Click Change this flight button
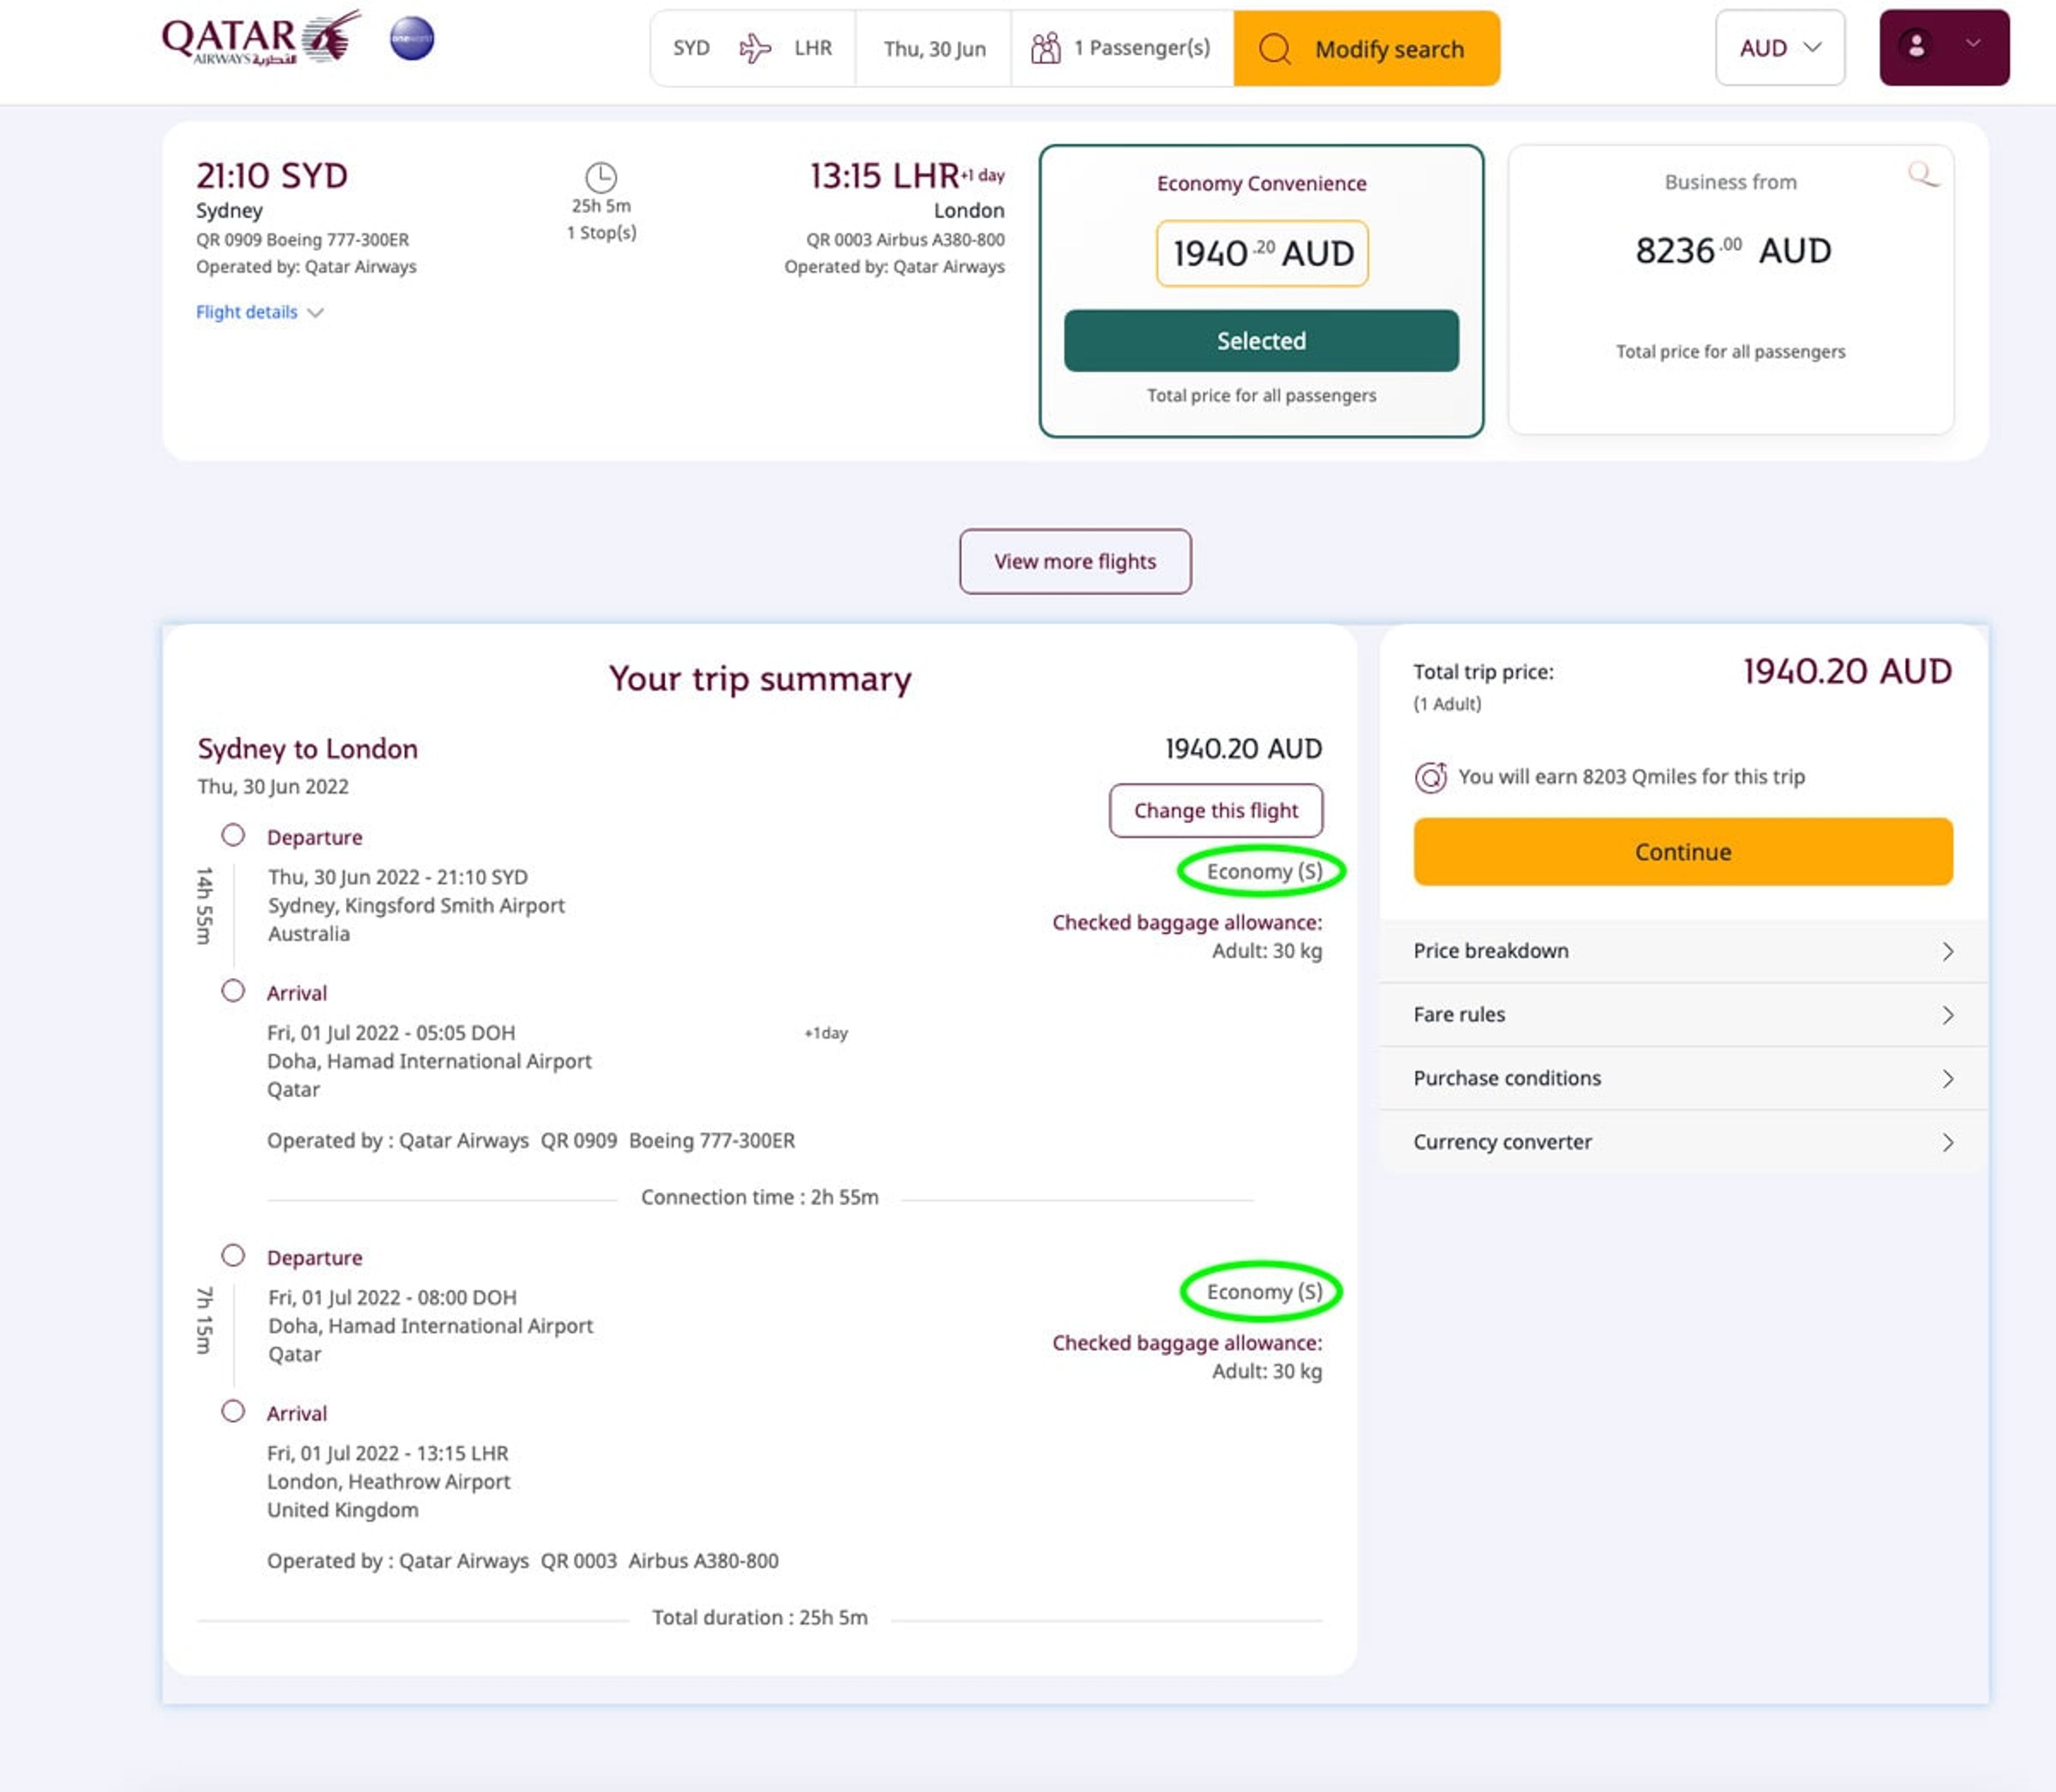Screen dimensions: 2056x1792 coord(1215,811)
